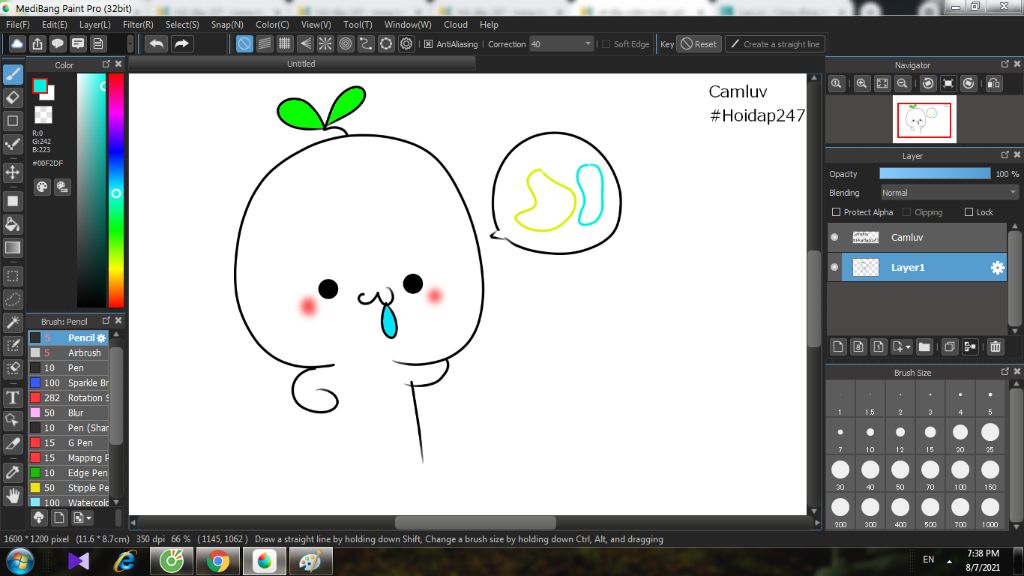
Task: Zoom in within the Navigator panel
Action: tap(862, 84)
